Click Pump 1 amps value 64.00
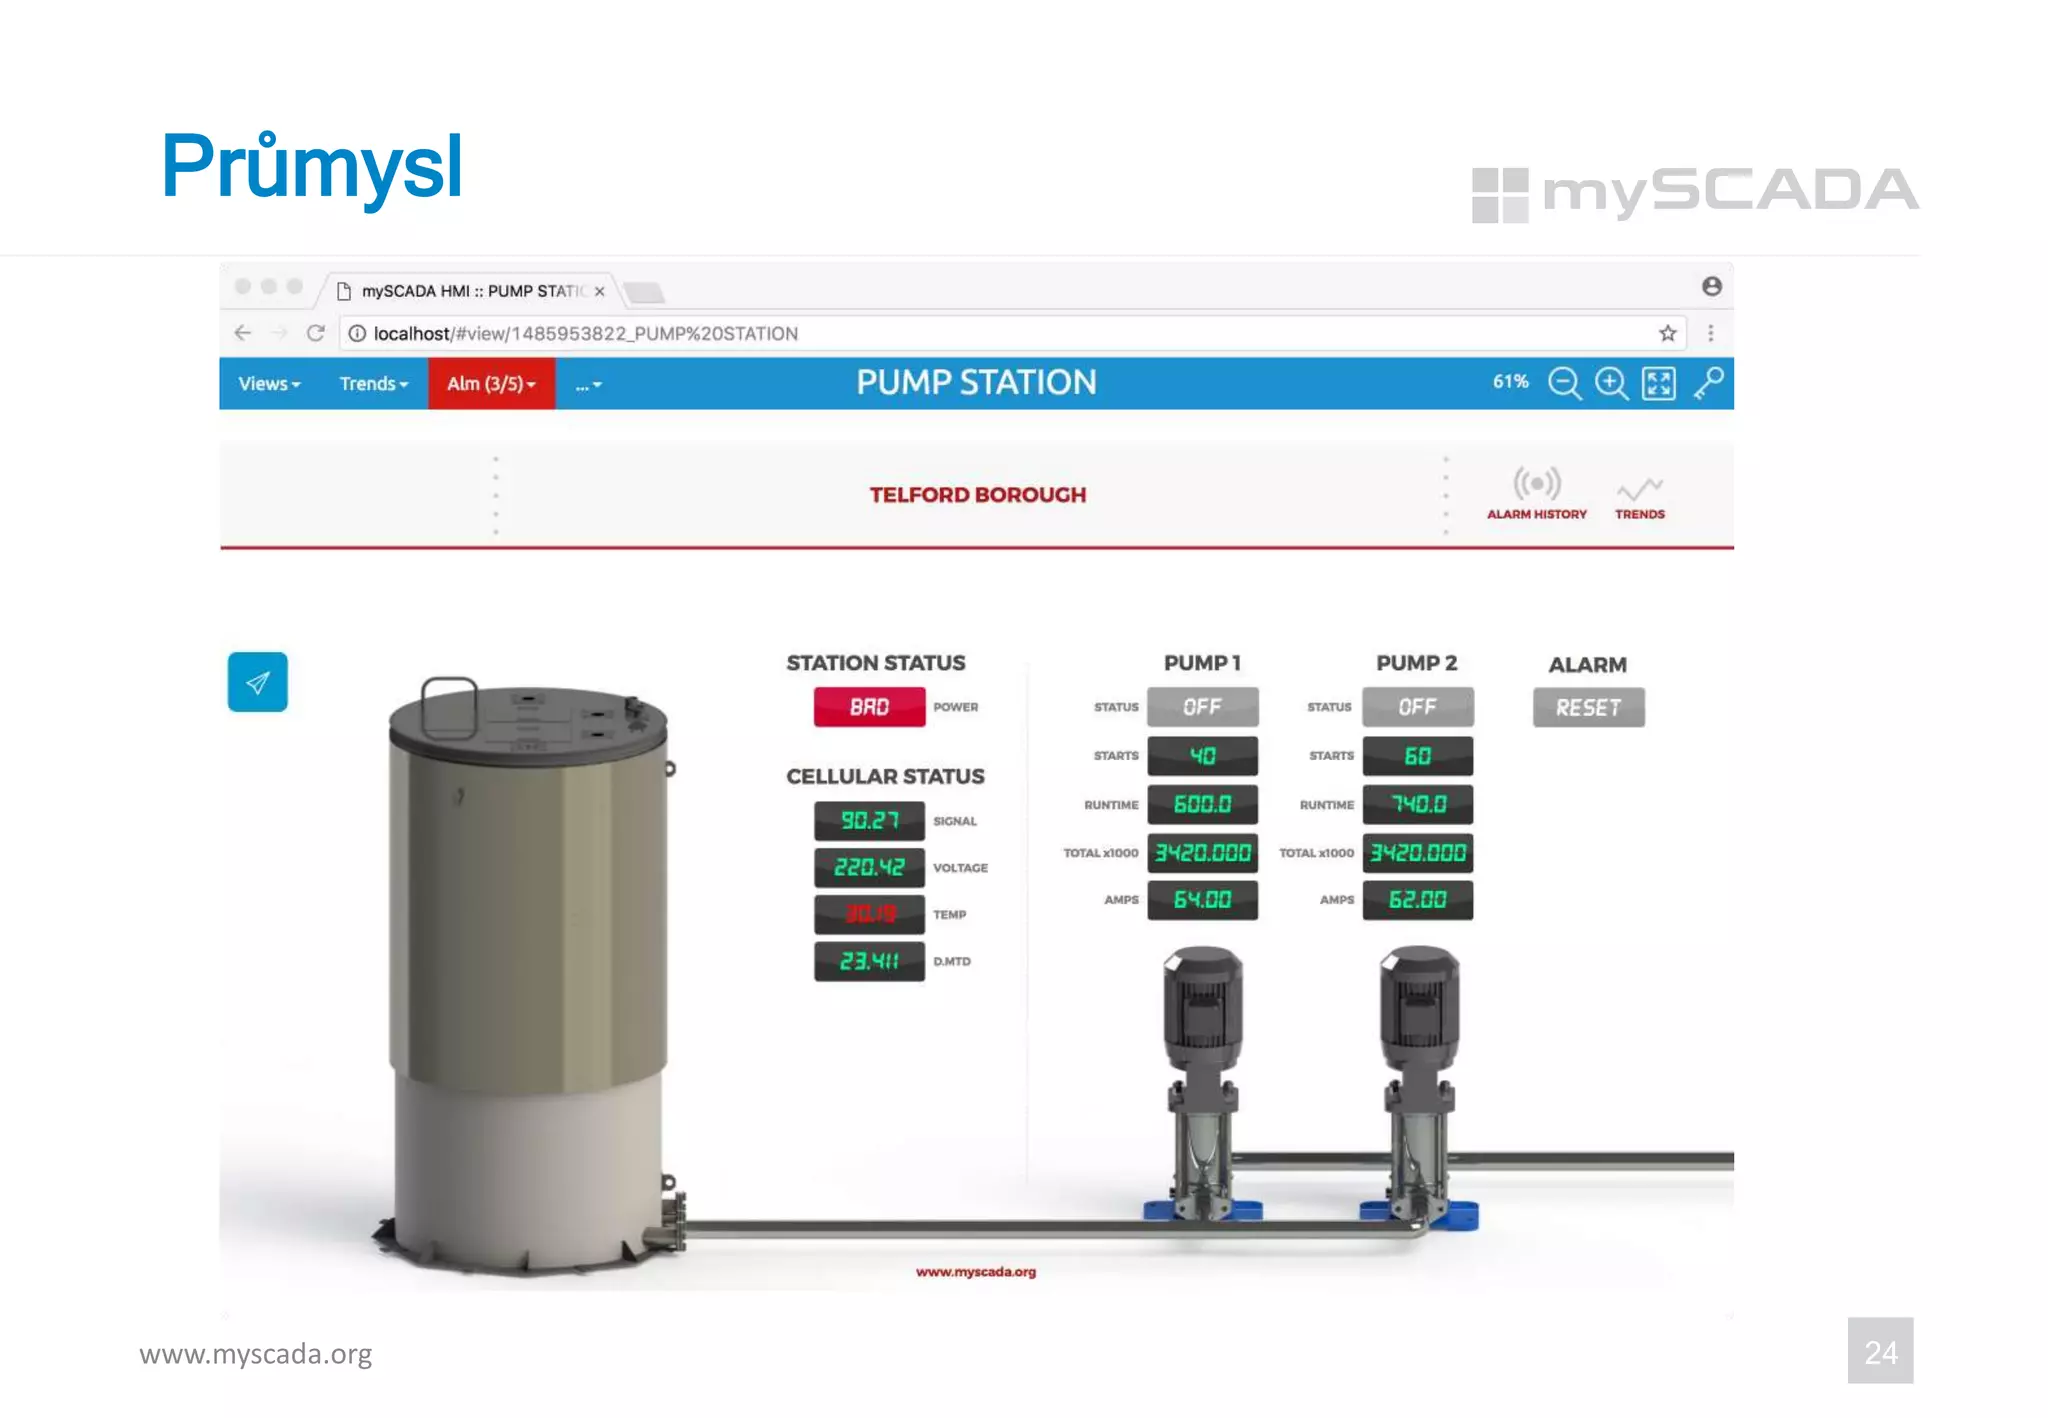Screen dimensions: 2048x1418 1202,900
